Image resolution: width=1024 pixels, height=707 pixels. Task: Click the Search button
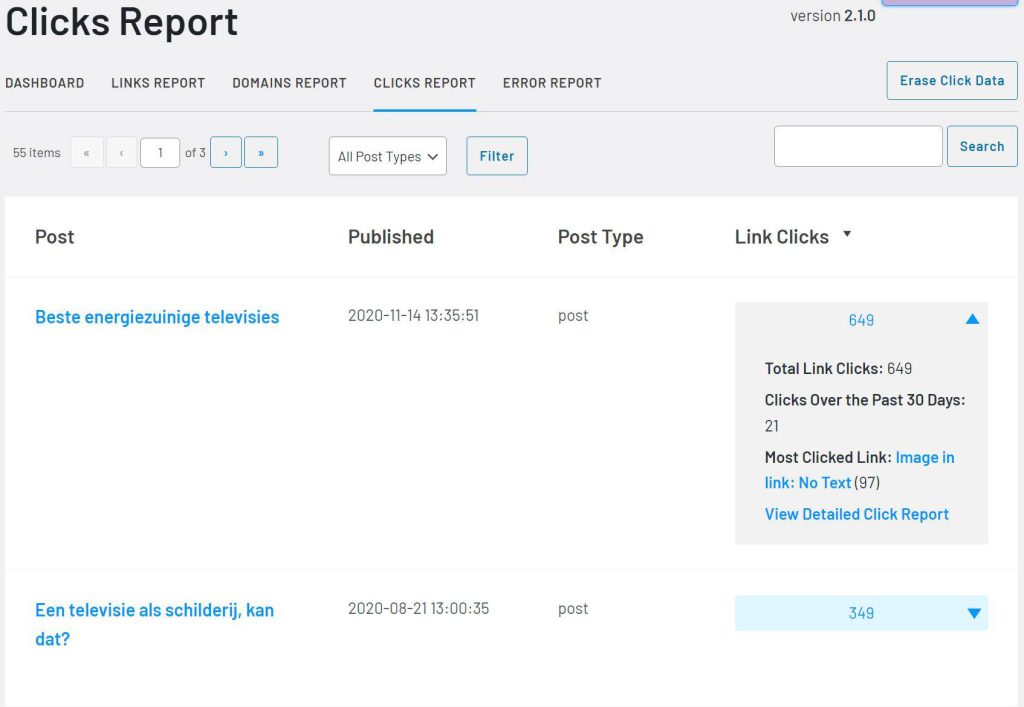982,146
